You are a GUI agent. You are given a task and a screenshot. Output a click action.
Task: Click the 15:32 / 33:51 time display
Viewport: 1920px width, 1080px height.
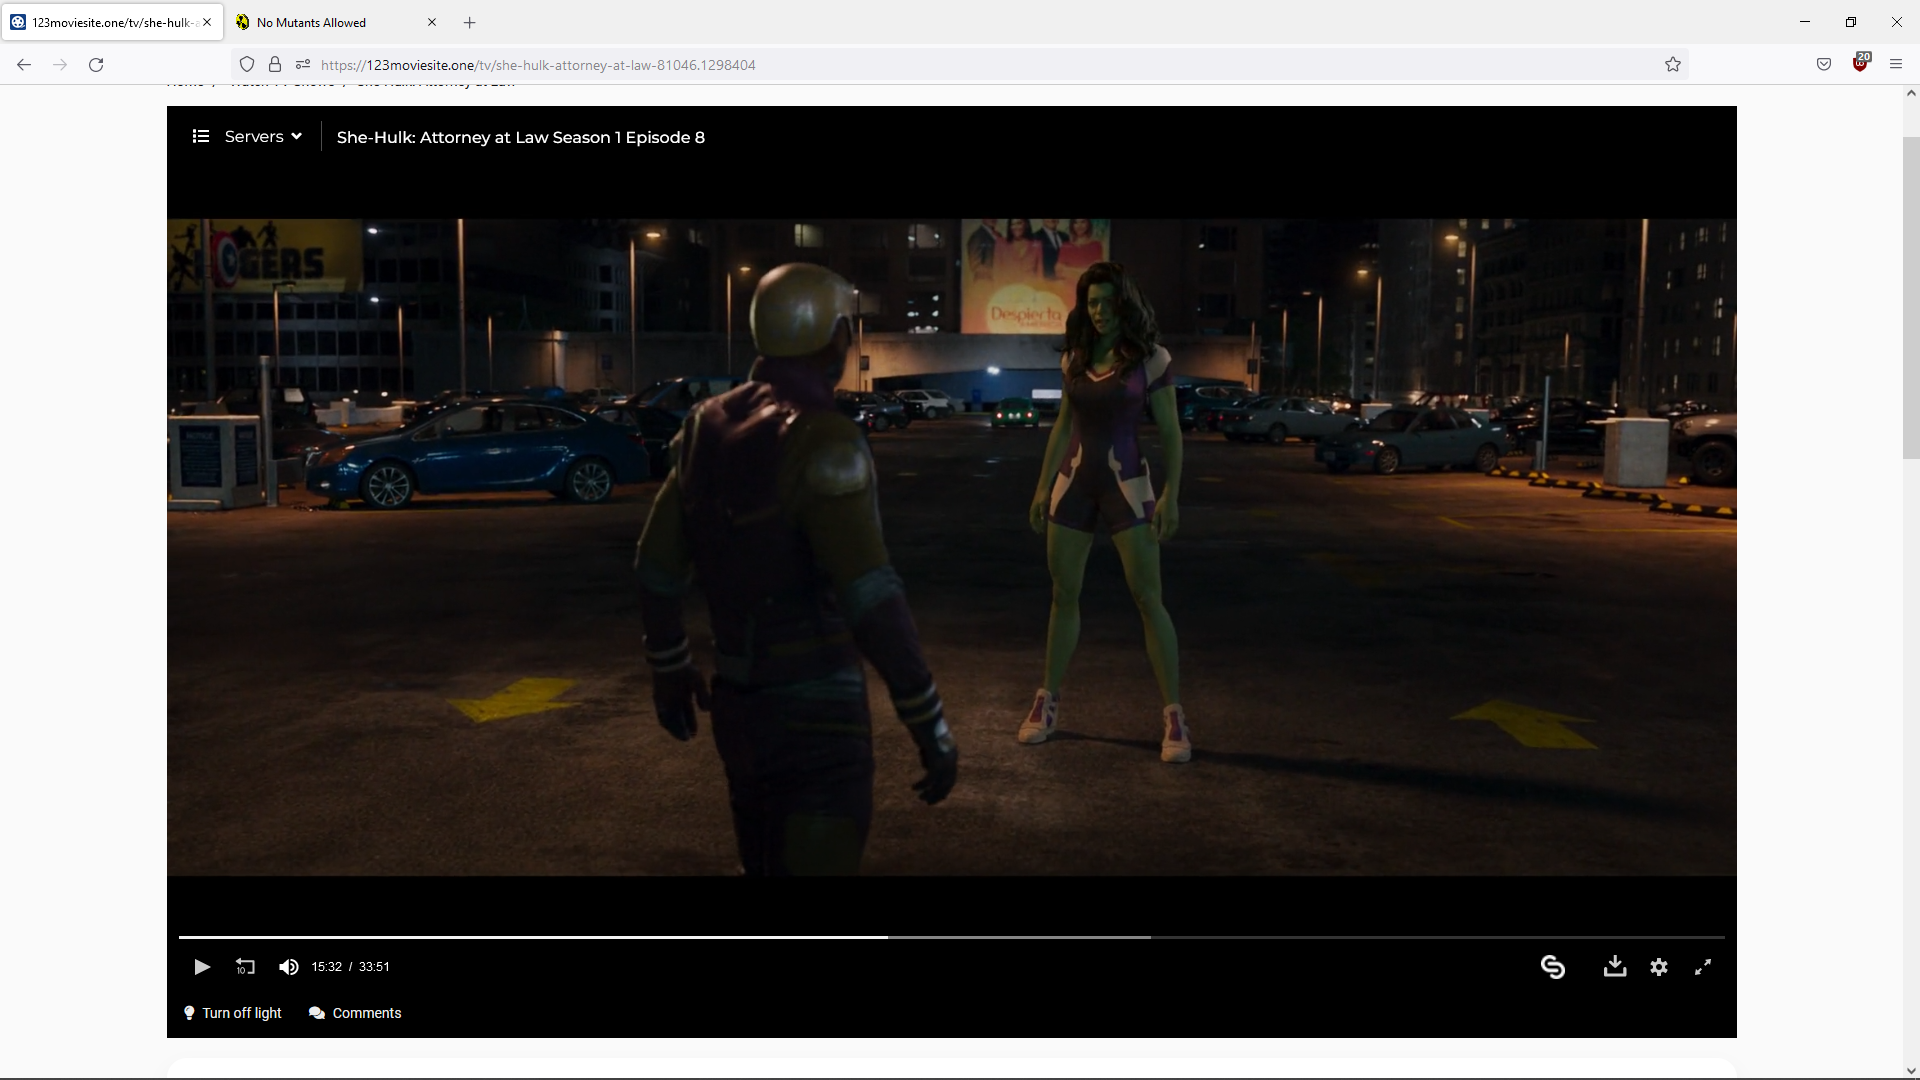click(350, 967)
